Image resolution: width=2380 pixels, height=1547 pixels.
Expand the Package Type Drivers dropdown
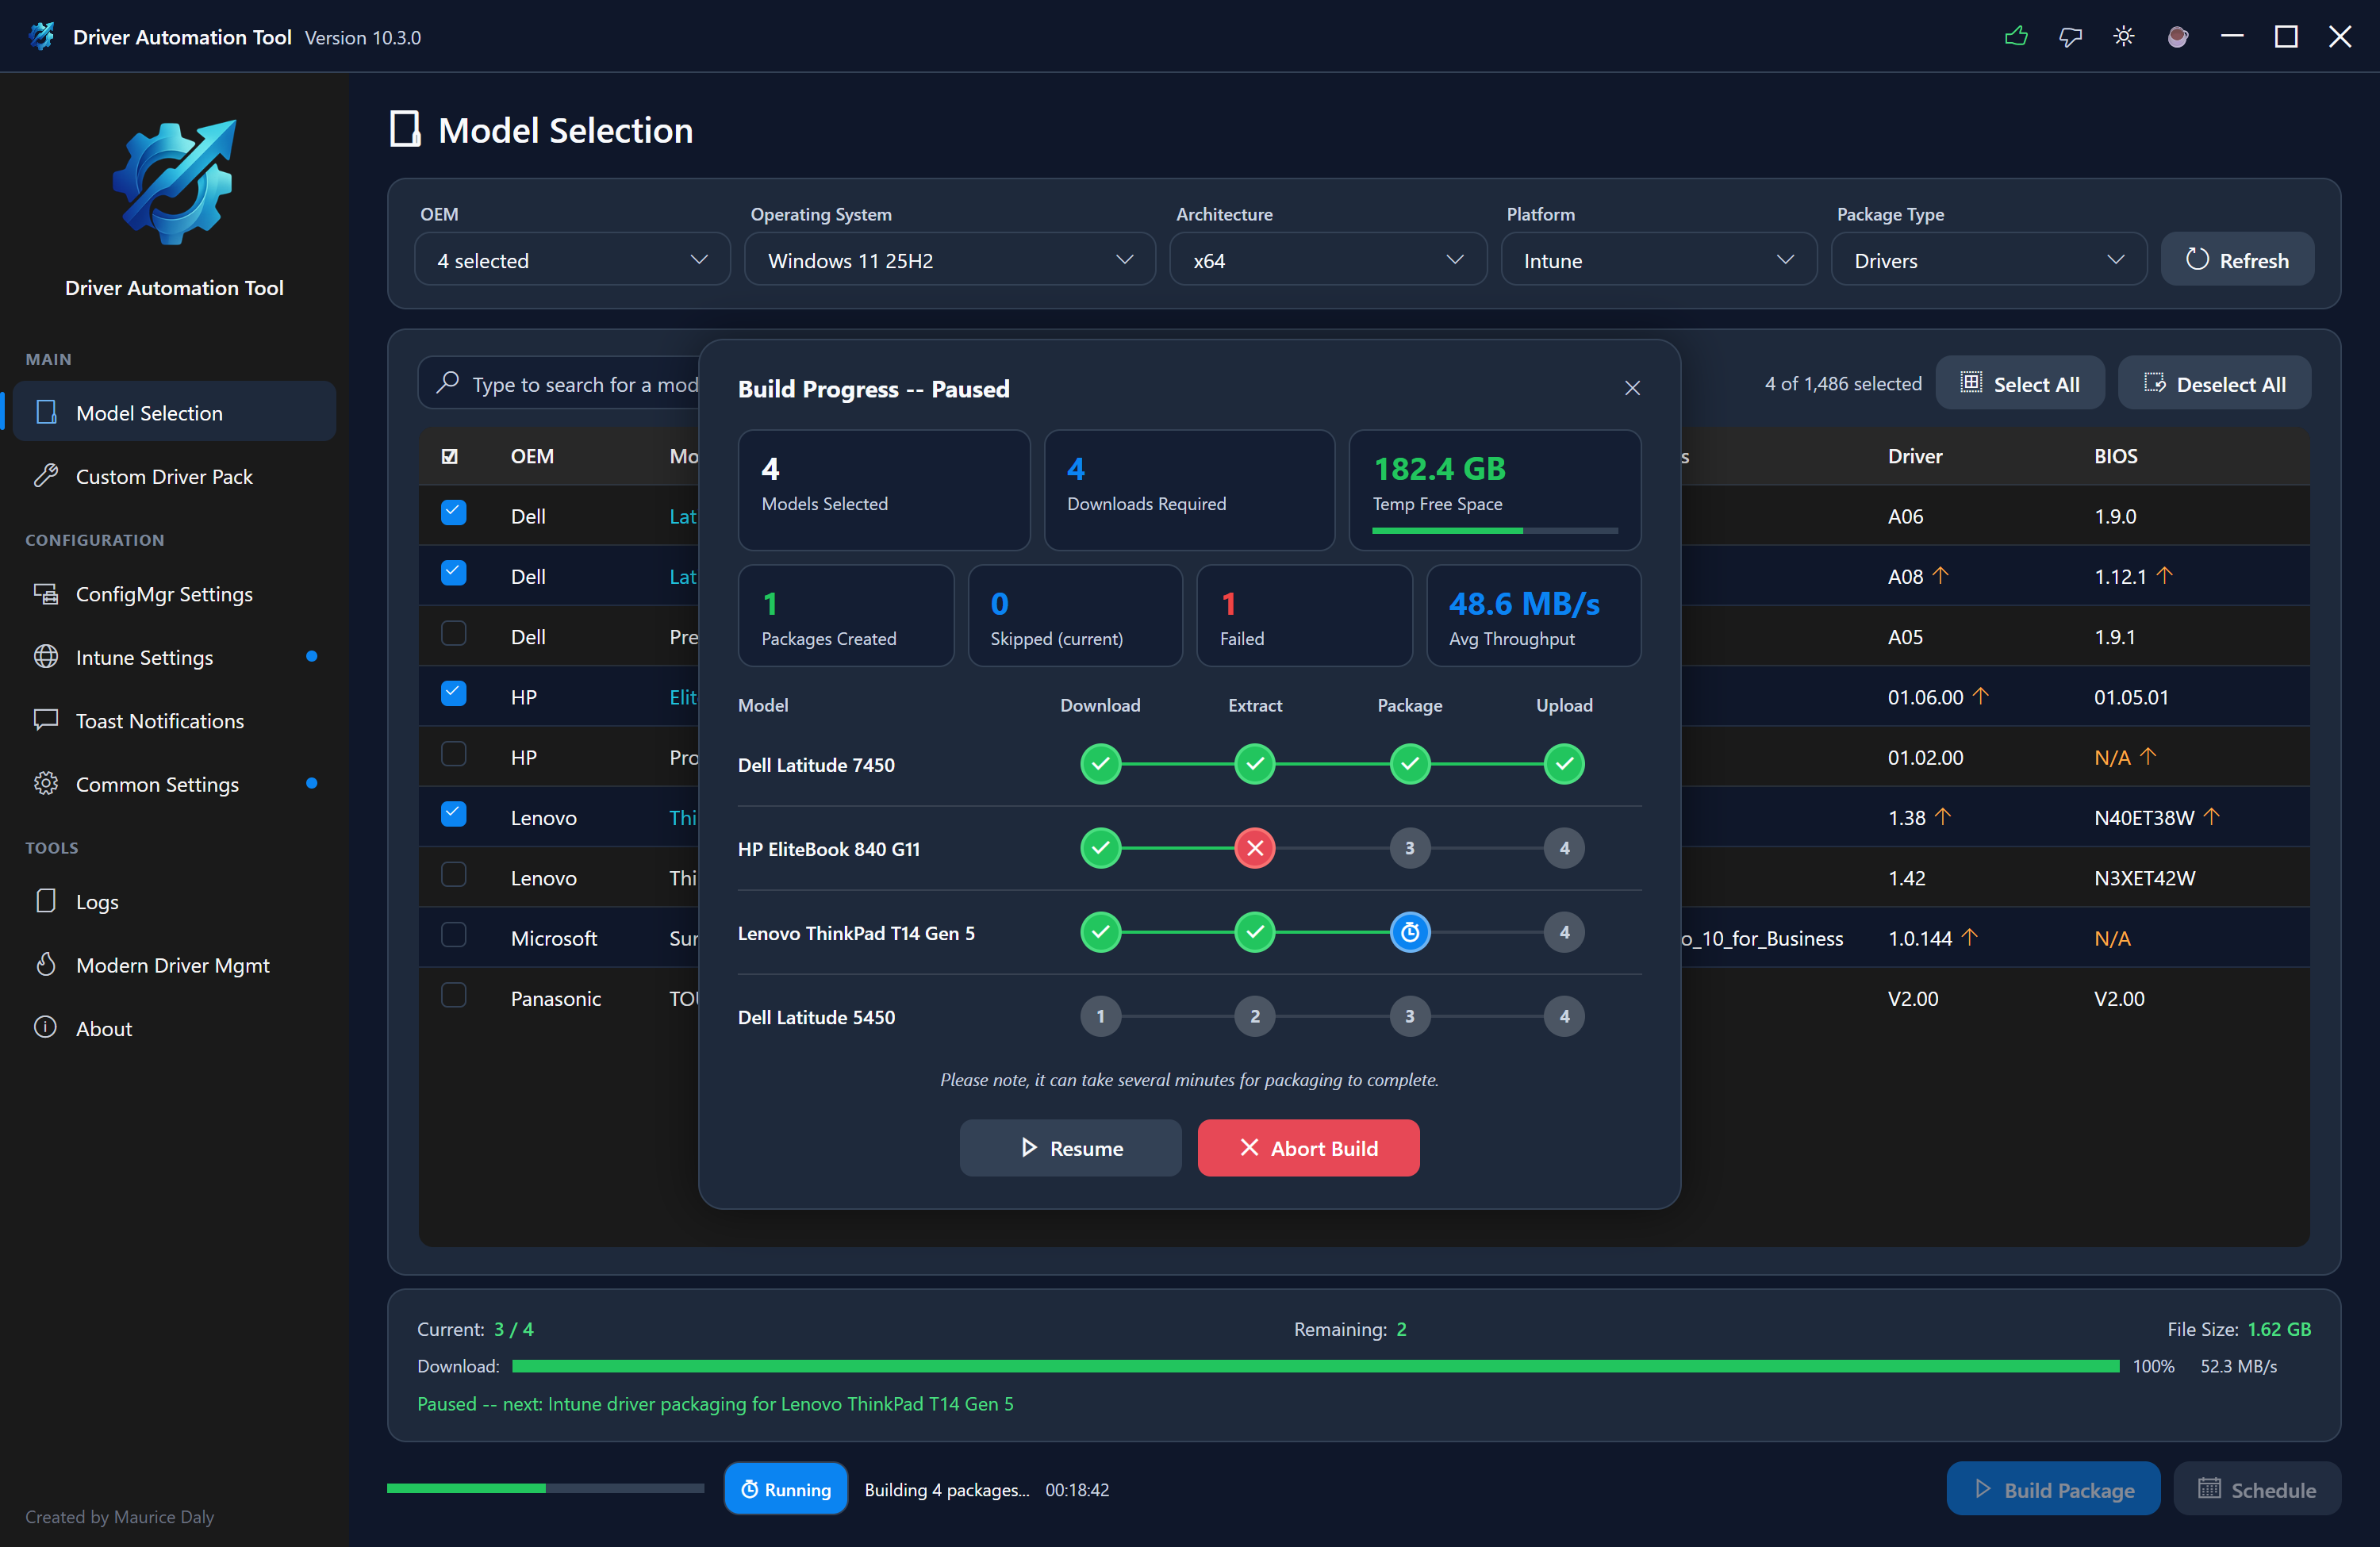pos(1988,260)
